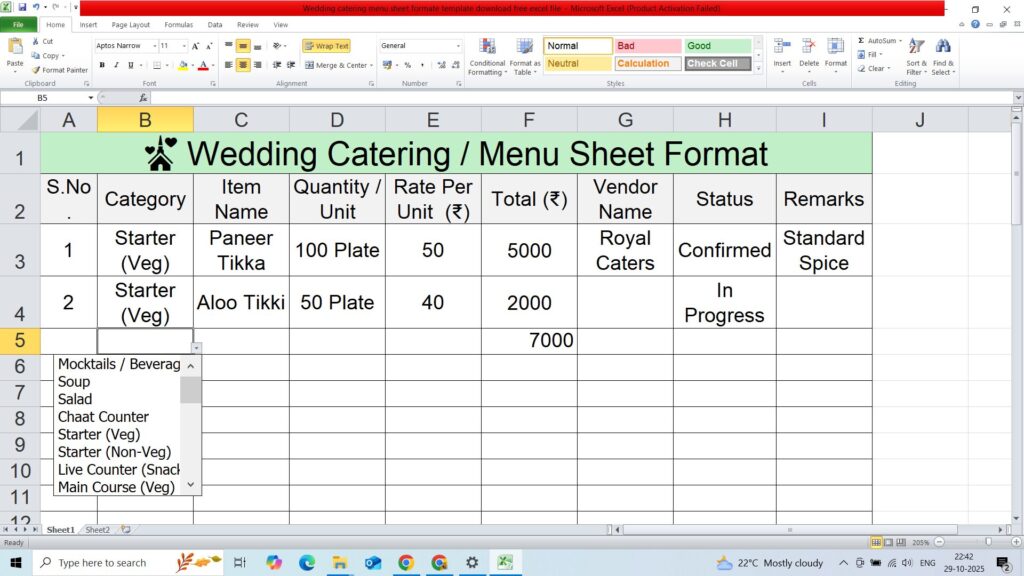Expand the General number format dropdown
This screenshot has width=1024, height=576.
point(458,46)
